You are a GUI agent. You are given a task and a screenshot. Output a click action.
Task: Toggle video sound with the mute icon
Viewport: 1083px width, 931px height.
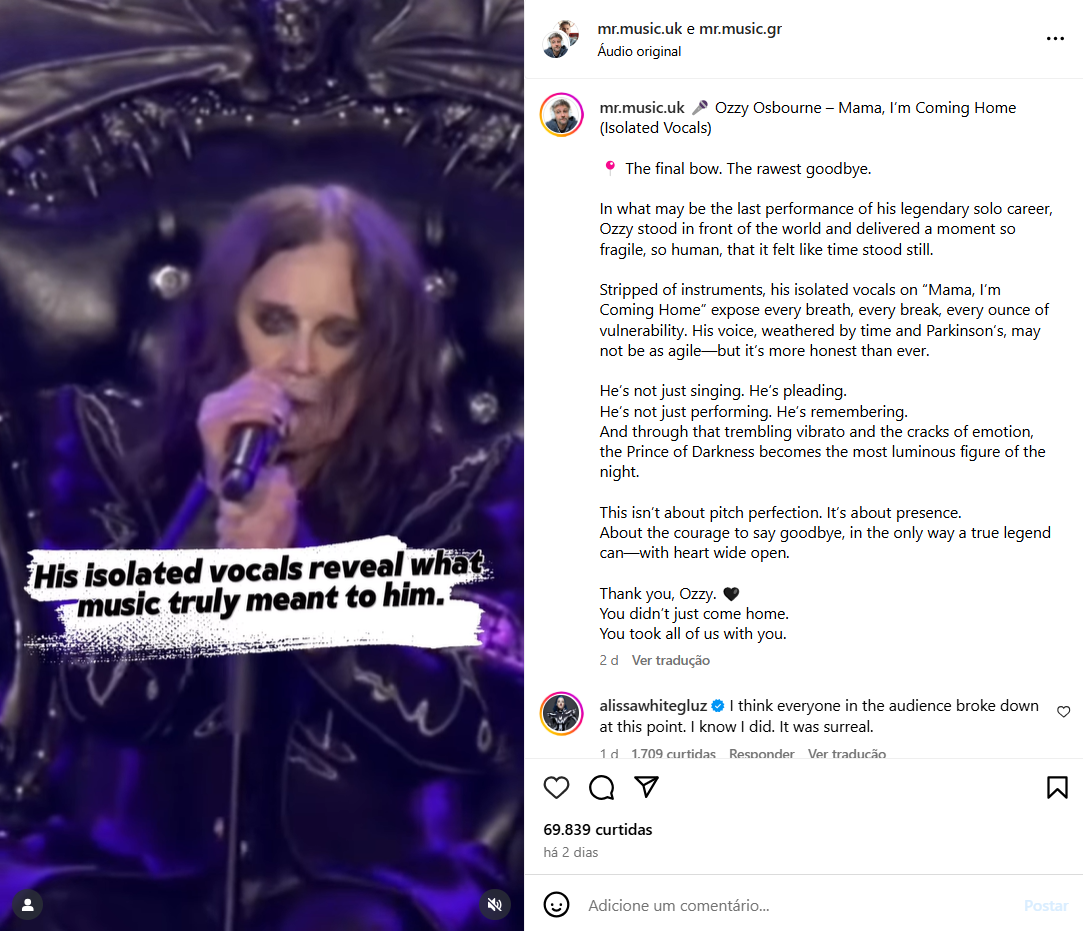pyautogui.click(x=495, y=905)
